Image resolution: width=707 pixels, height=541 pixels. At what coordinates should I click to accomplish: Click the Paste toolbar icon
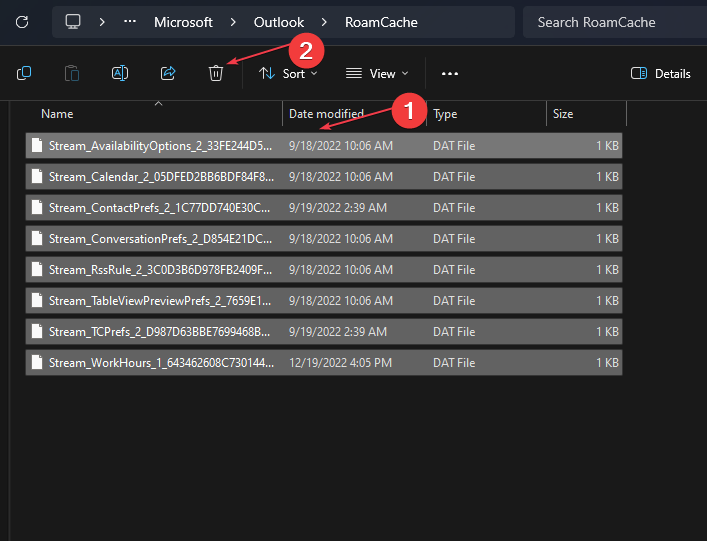point(72,73)
